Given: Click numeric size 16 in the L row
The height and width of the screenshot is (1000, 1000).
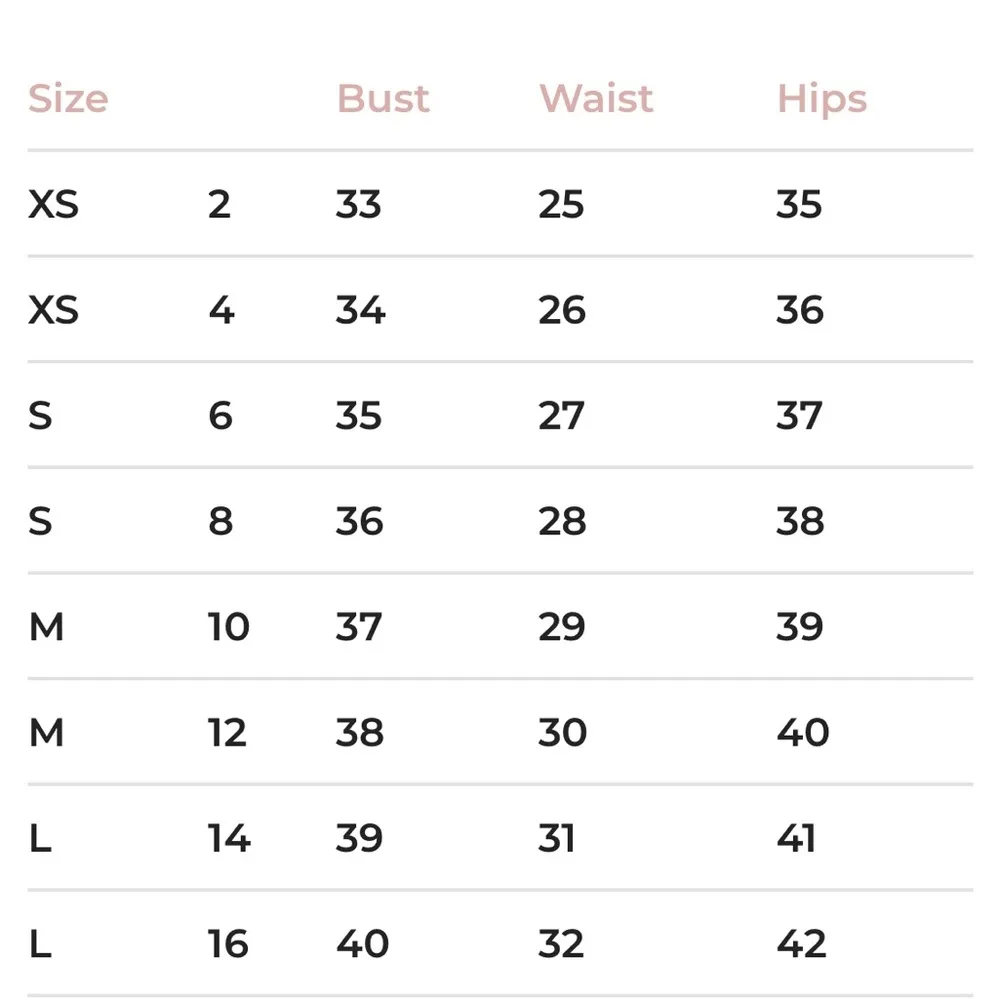Looking at the screenshot, I should click(x=228, y=944).
